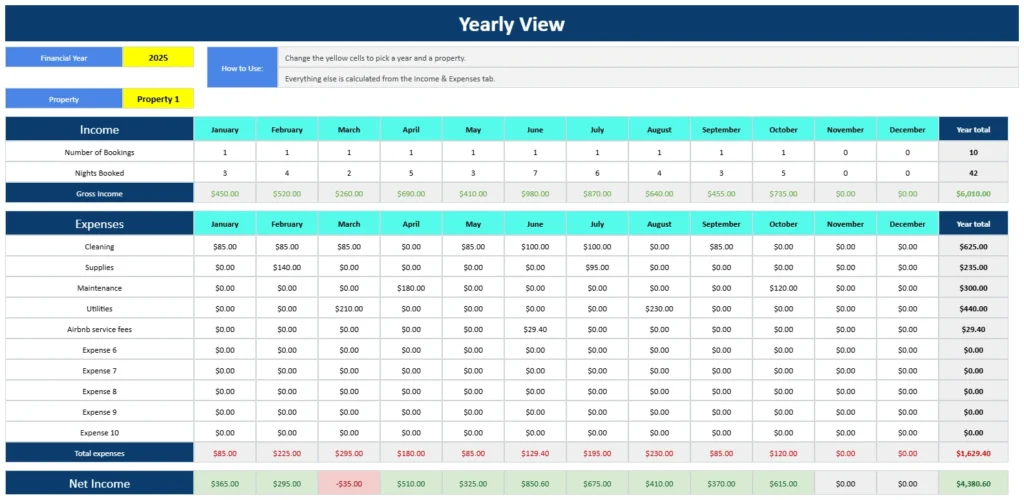The height and width of the screenshot is (500, 1024).
Task: Select the $140.00 February supplies cell
Action: pos(287,267)
